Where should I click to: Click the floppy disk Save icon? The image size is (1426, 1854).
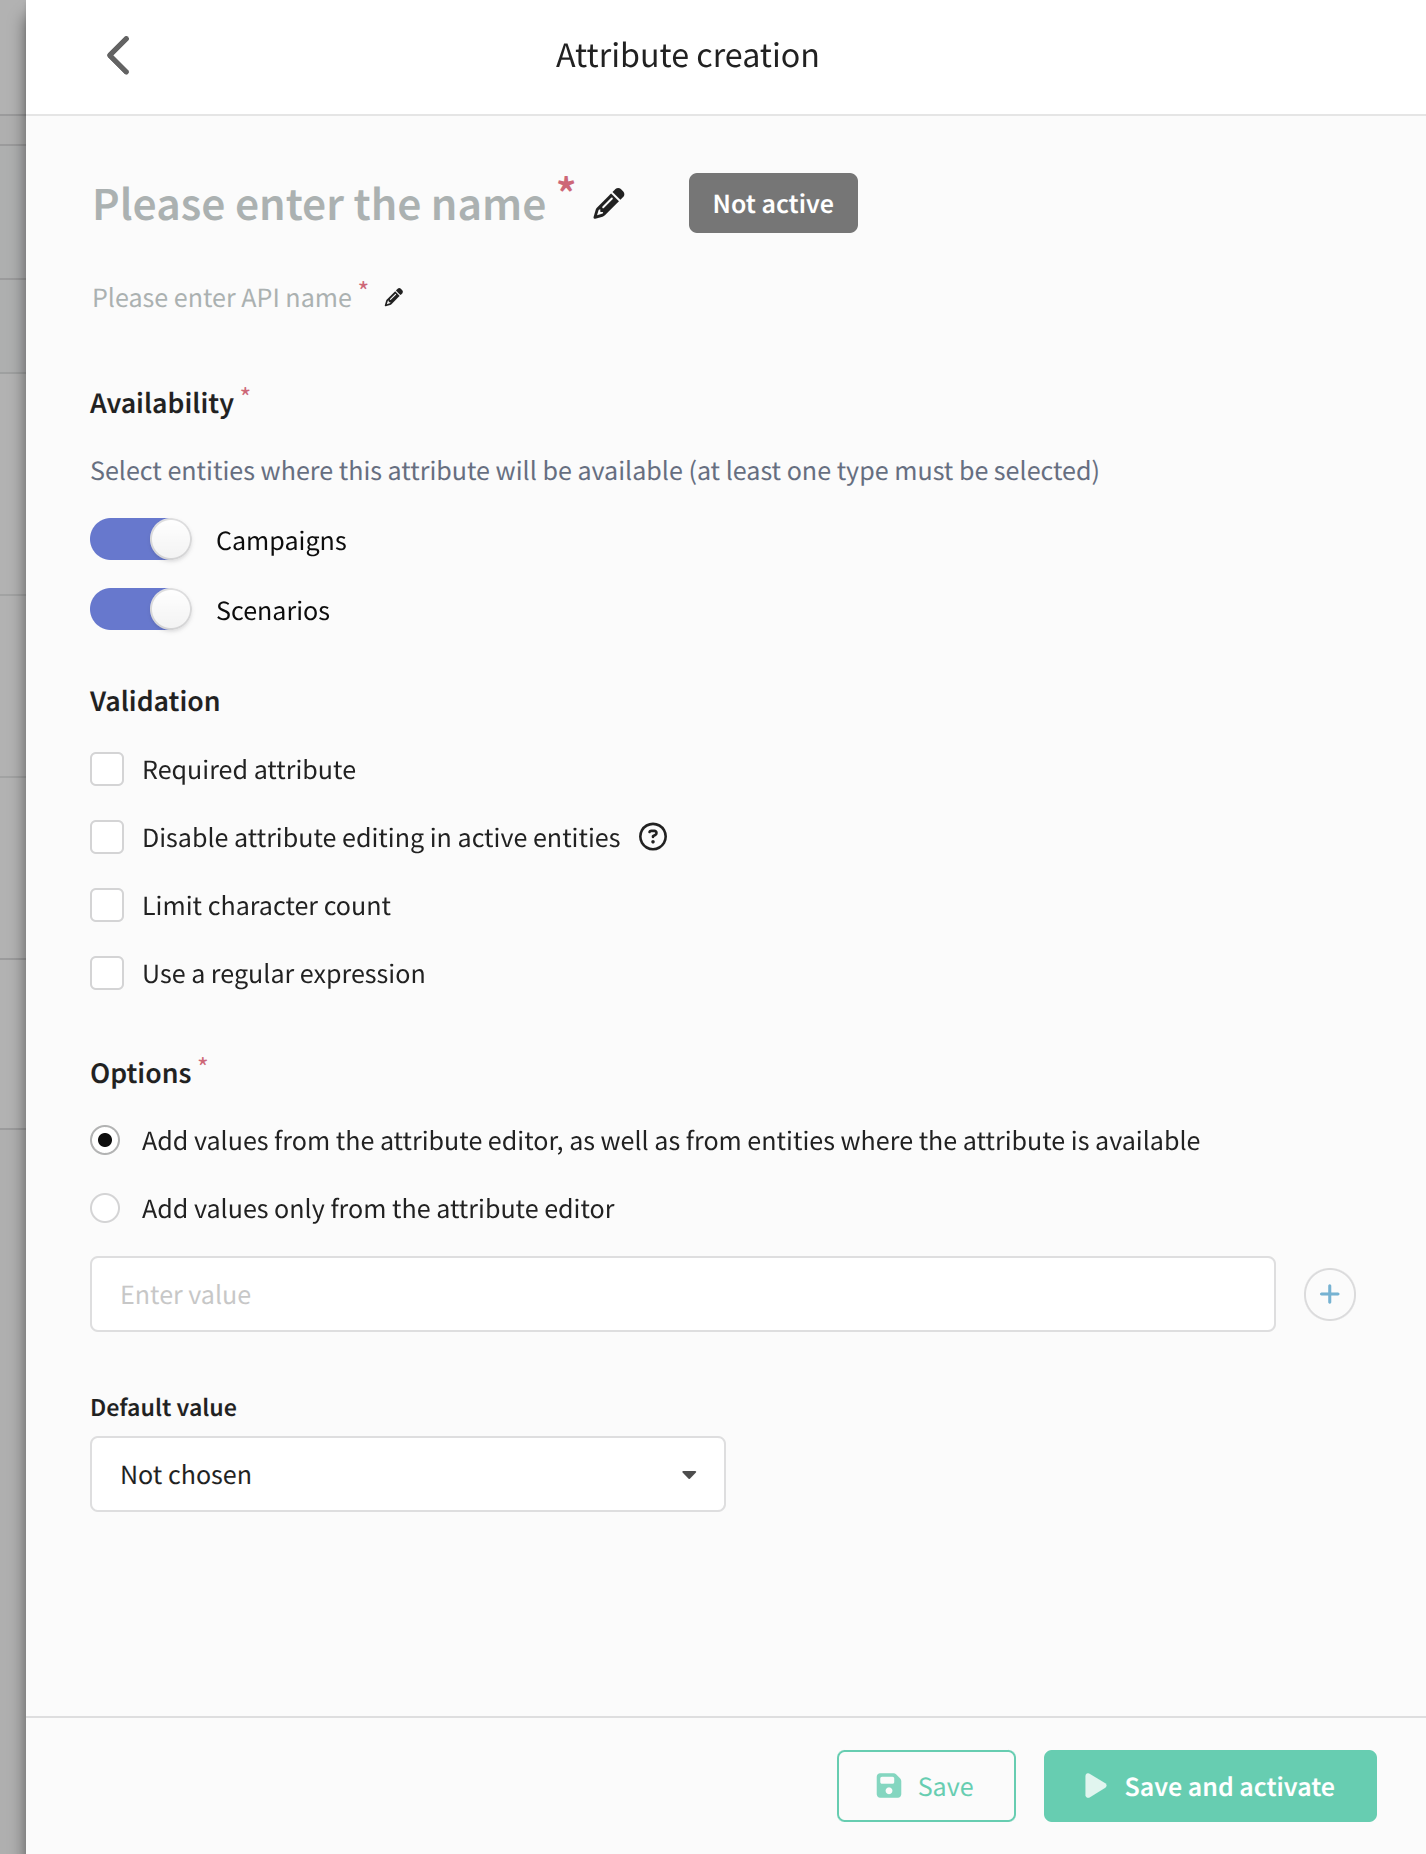(888, 1786)
